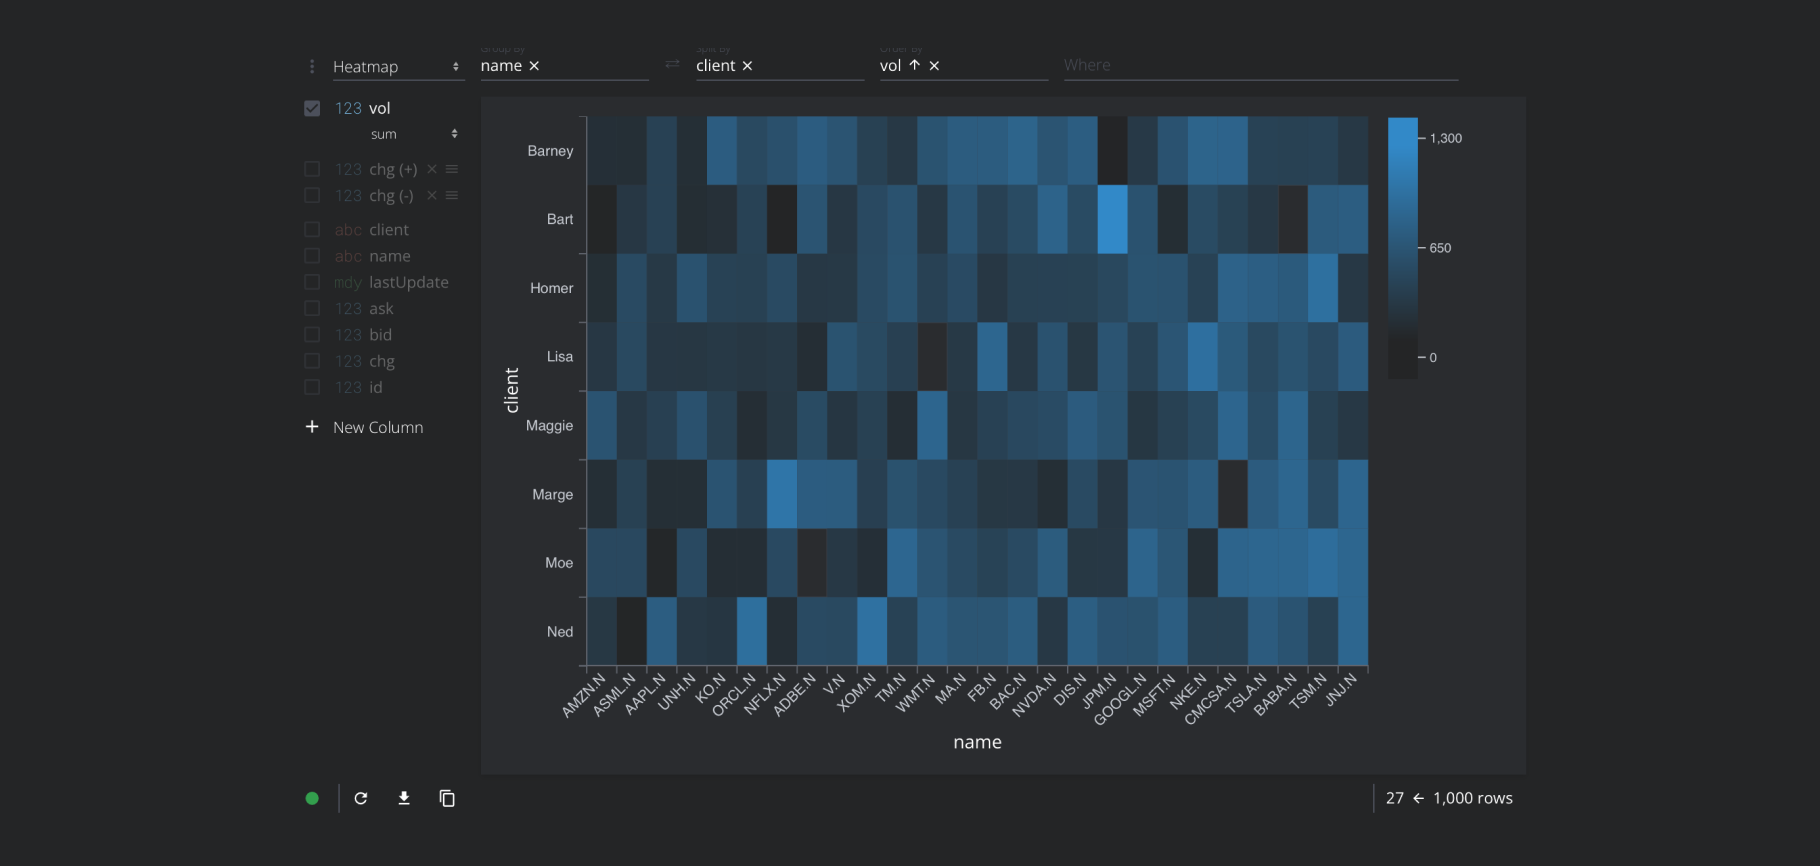
Task: Check the bid column checkbox
Action: 312,334
